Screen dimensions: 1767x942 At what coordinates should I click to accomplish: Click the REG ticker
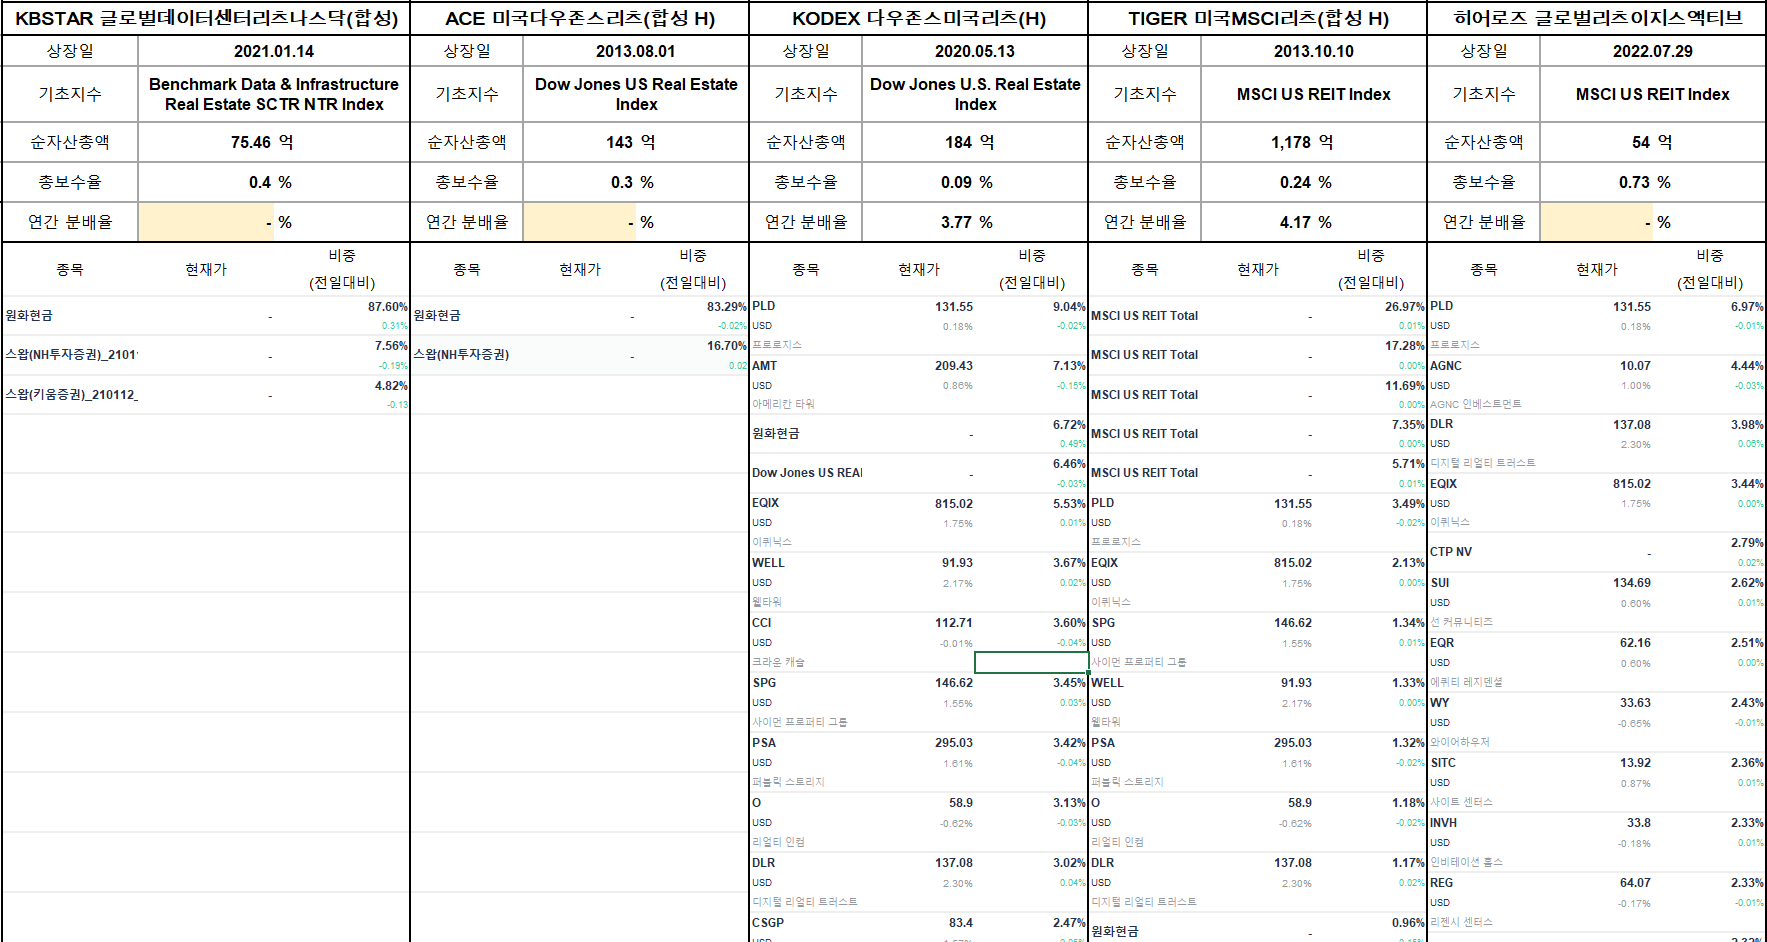pyautogui.click(x=1442, y=883)
